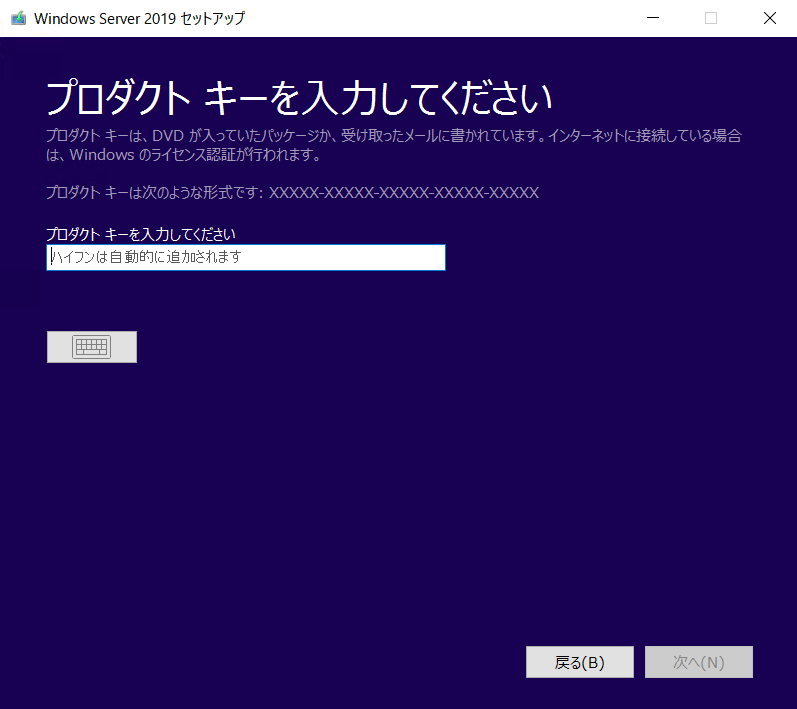797x709 pixels.
Task: Click the small label above the key field
Action: click(x=141, y=234)
